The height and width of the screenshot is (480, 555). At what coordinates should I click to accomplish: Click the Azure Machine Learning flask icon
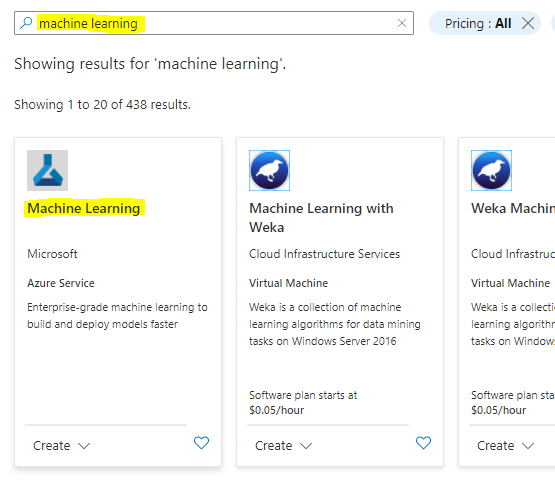(x=47, y=170)
